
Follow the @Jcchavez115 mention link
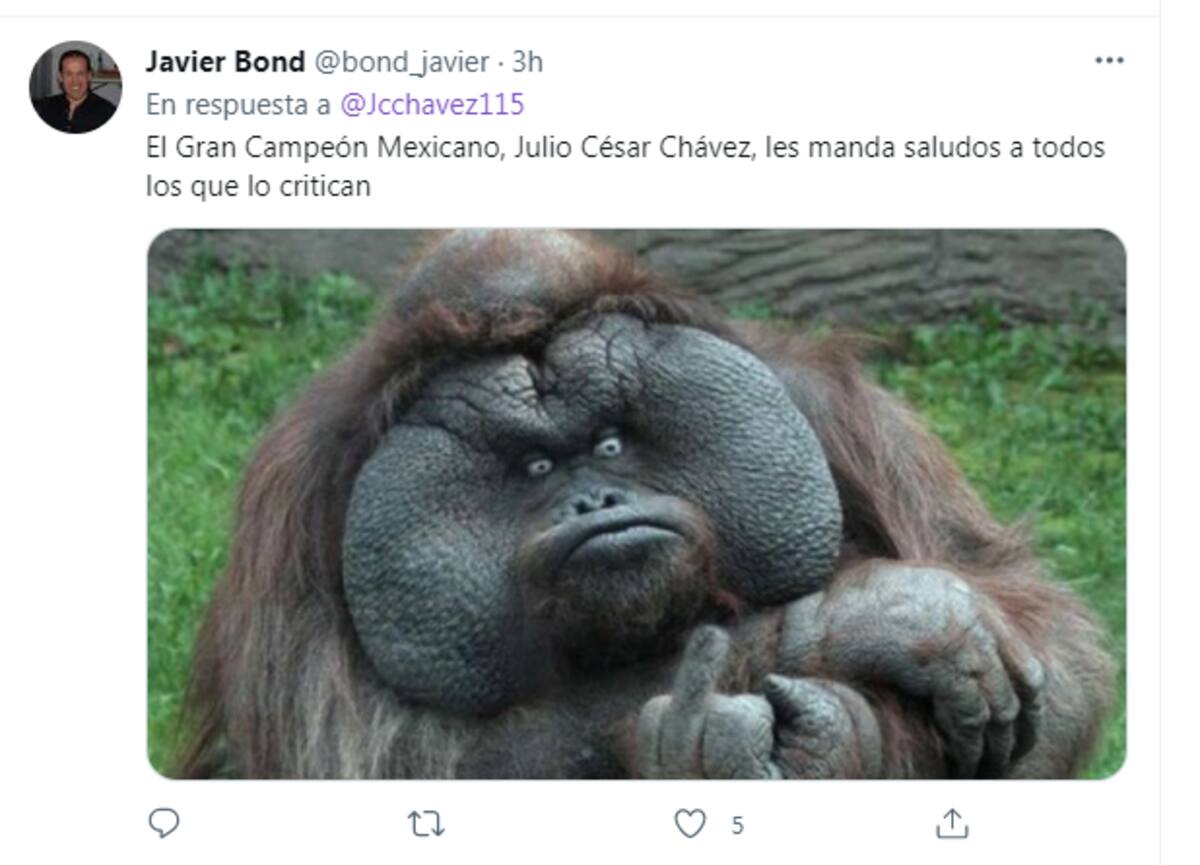[x=432, y=104]
